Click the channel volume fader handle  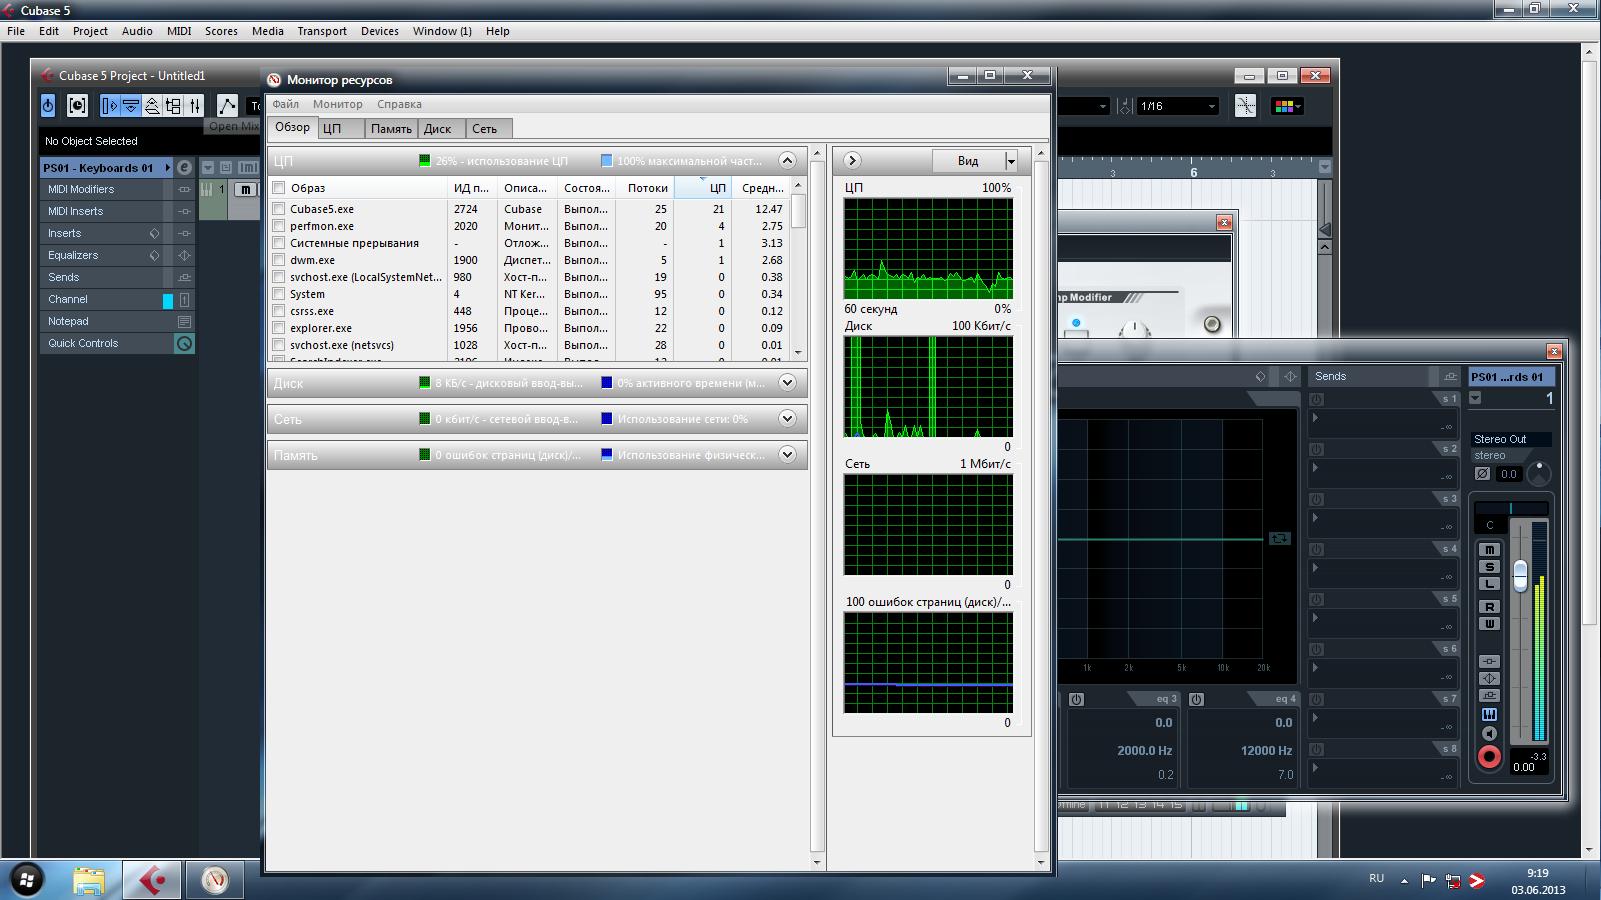[1520, 575]
